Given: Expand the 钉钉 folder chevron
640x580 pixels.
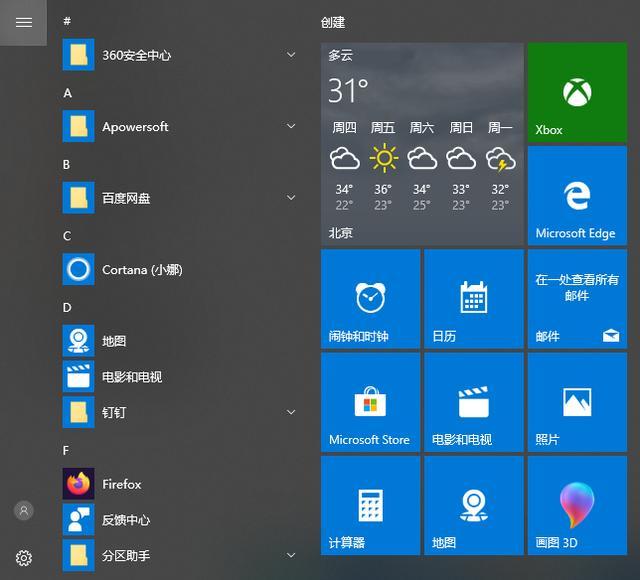Looking at the screenshot, I should tap(291, 412).
